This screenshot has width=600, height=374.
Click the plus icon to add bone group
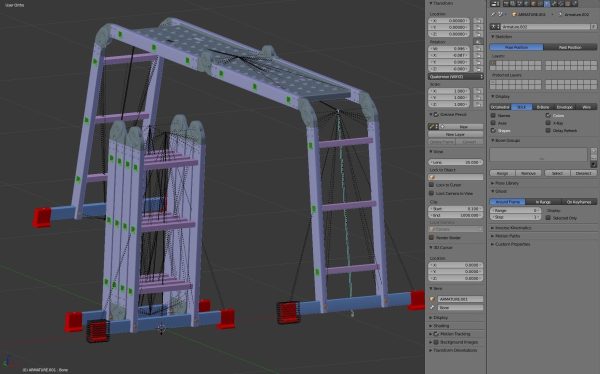coord(593,151)
